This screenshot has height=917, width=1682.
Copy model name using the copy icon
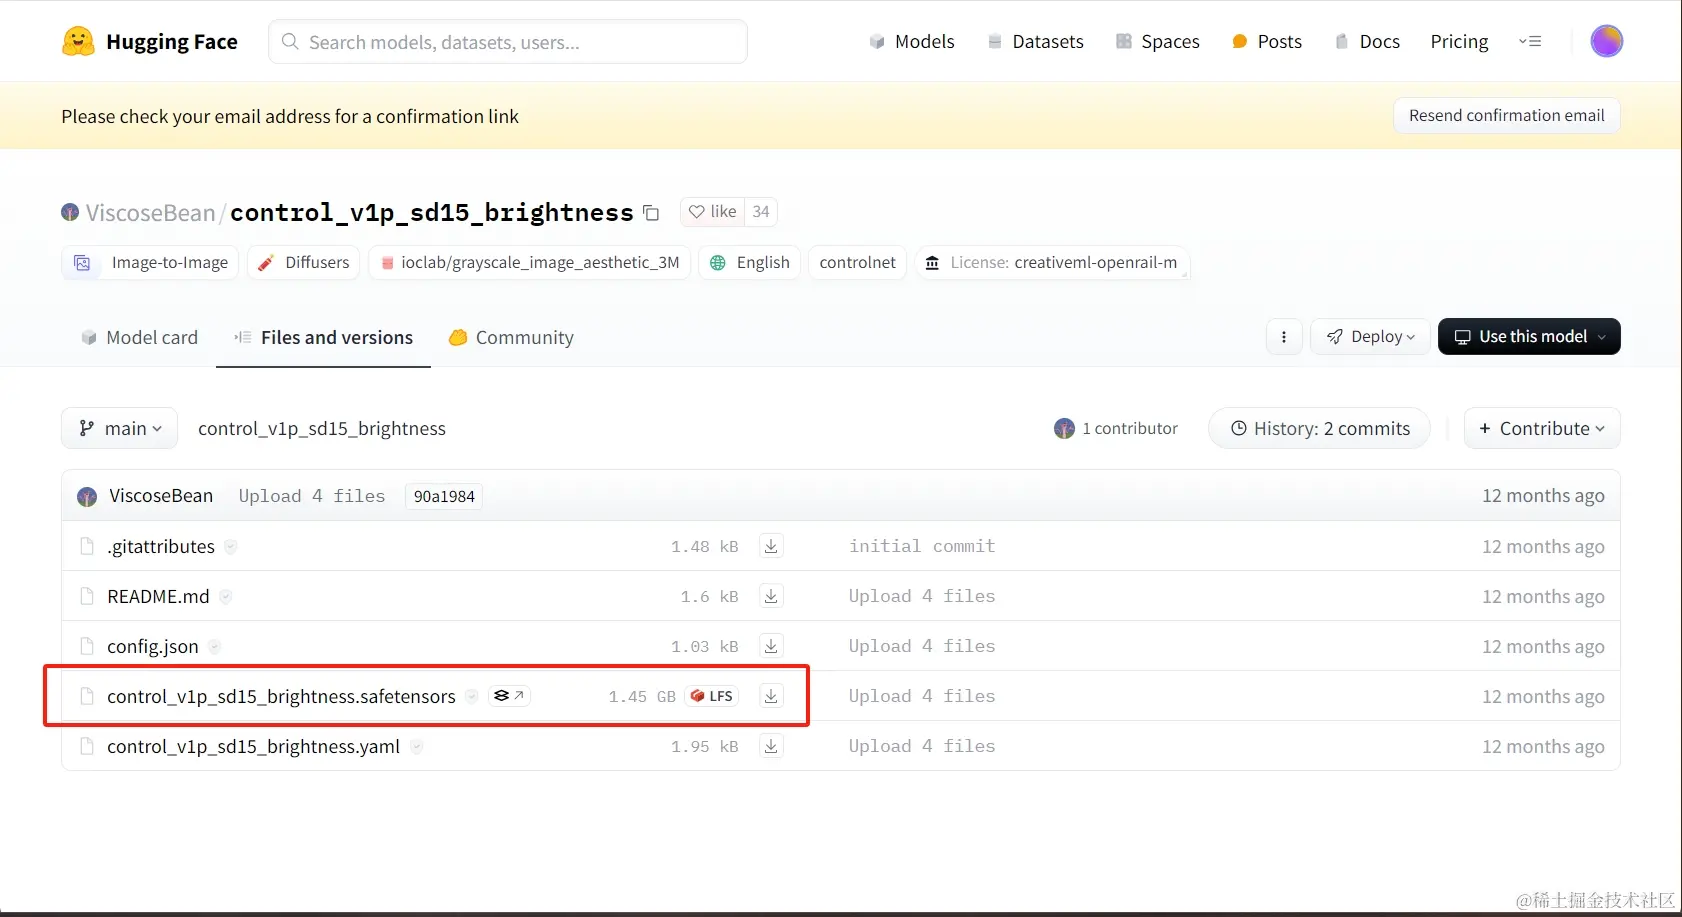point(651,213)
